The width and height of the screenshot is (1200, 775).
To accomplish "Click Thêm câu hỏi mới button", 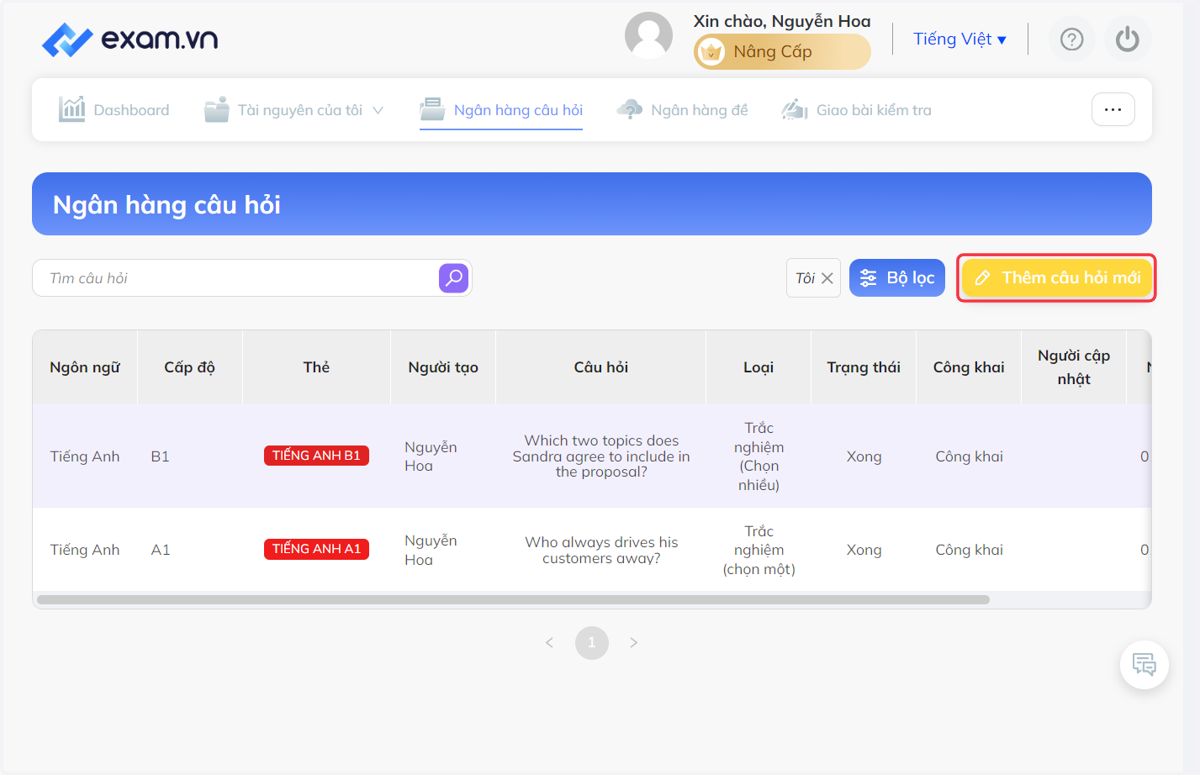I will click(x=1056, y=278).
